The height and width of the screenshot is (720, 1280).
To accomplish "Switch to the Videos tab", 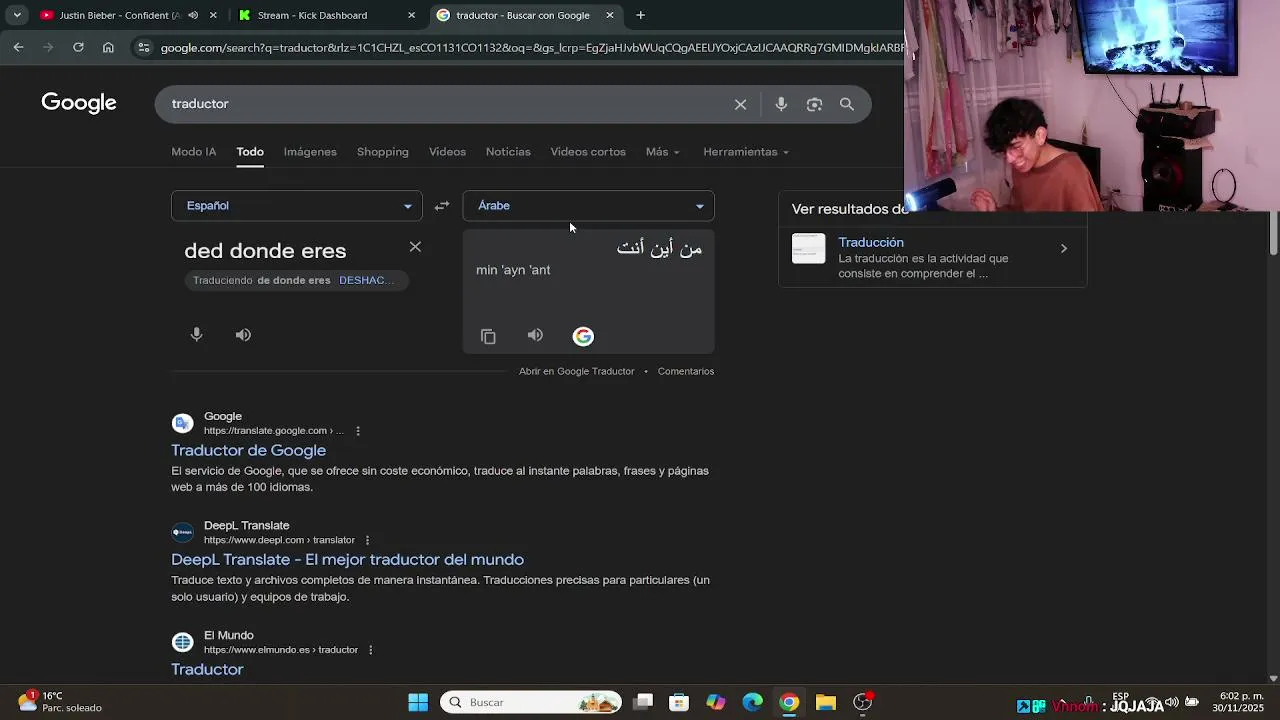I will (447, 152).
